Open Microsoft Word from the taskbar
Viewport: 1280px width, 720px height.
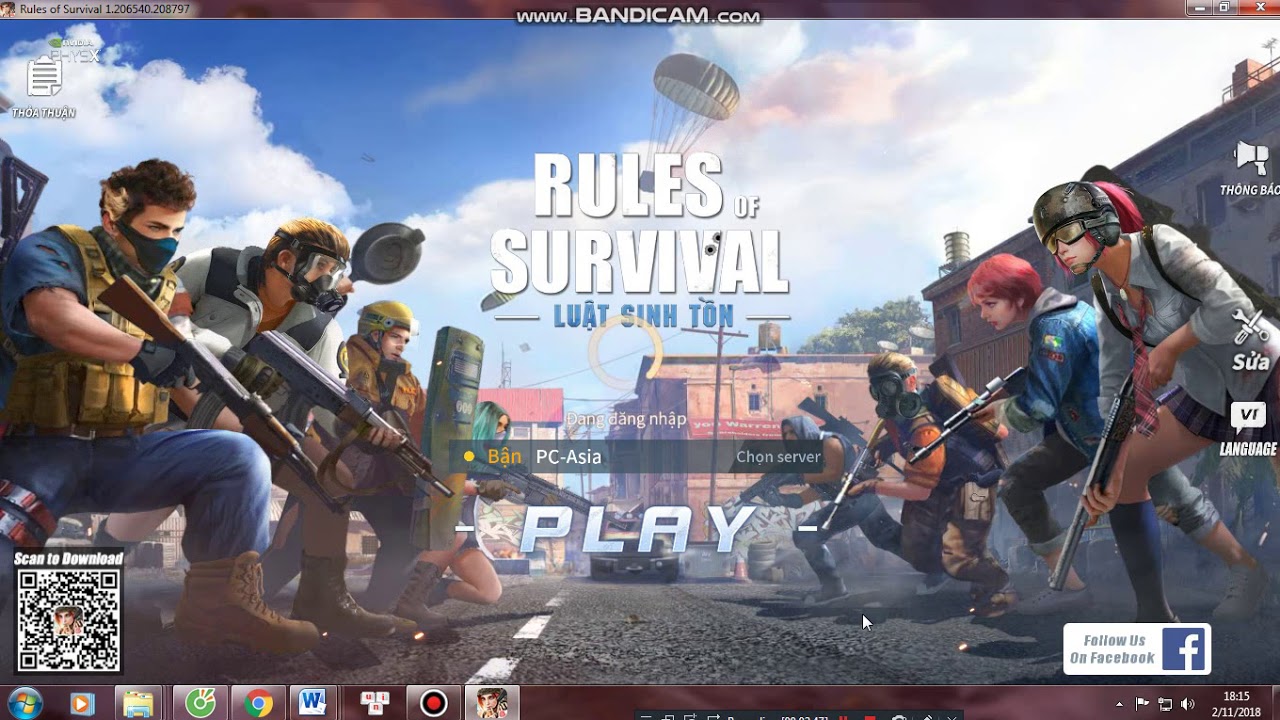(315, 704)
